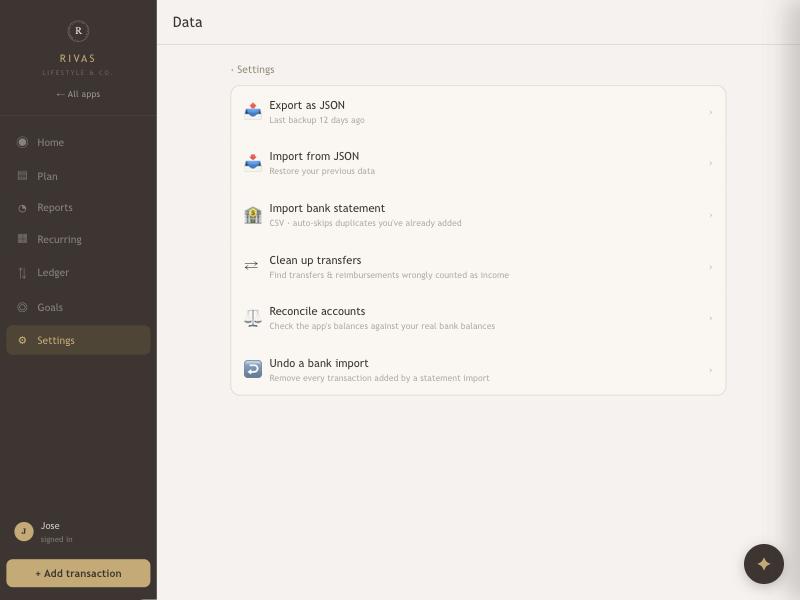Click the Undo a bank import arrow icon
Screen dimensions: 800x600
[x=253, y=369]
